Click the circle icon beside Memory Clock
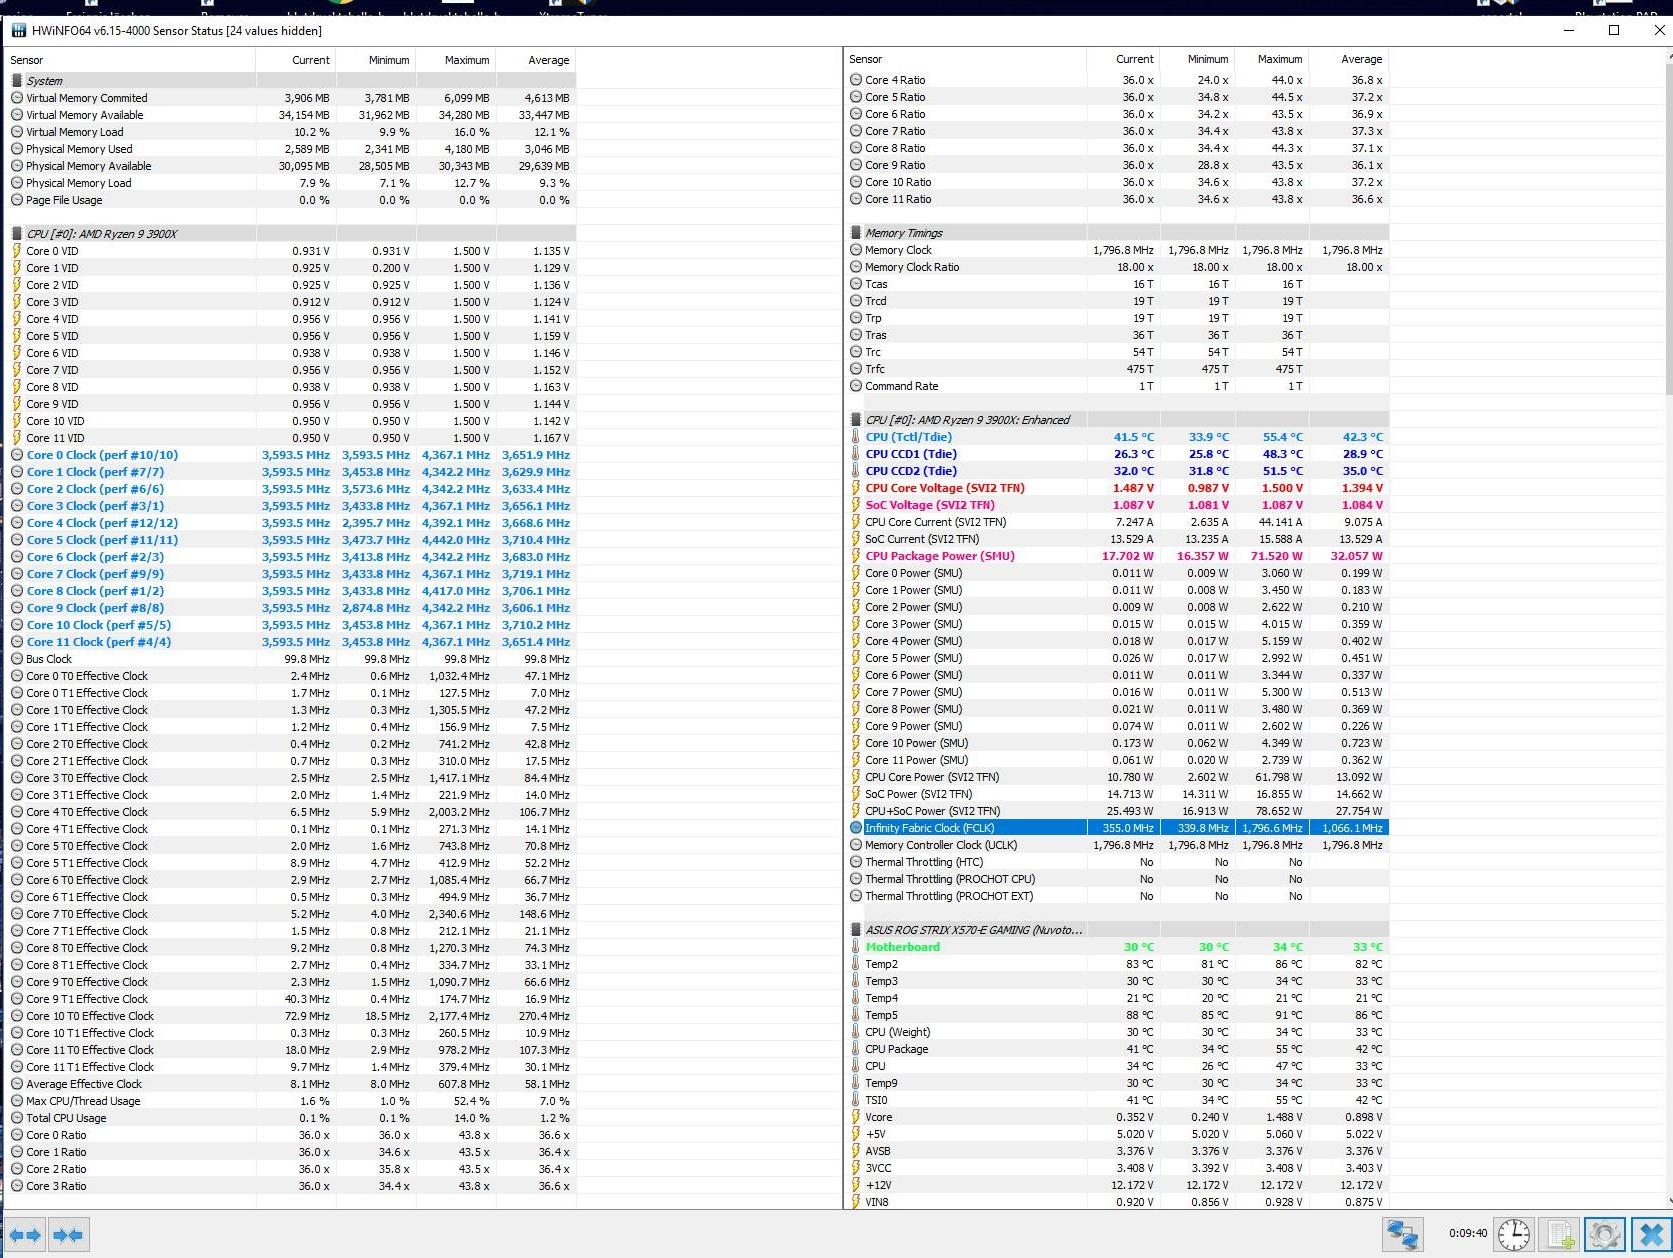1673x1258 pixels. pyautogui.click(x=856, y=250)
